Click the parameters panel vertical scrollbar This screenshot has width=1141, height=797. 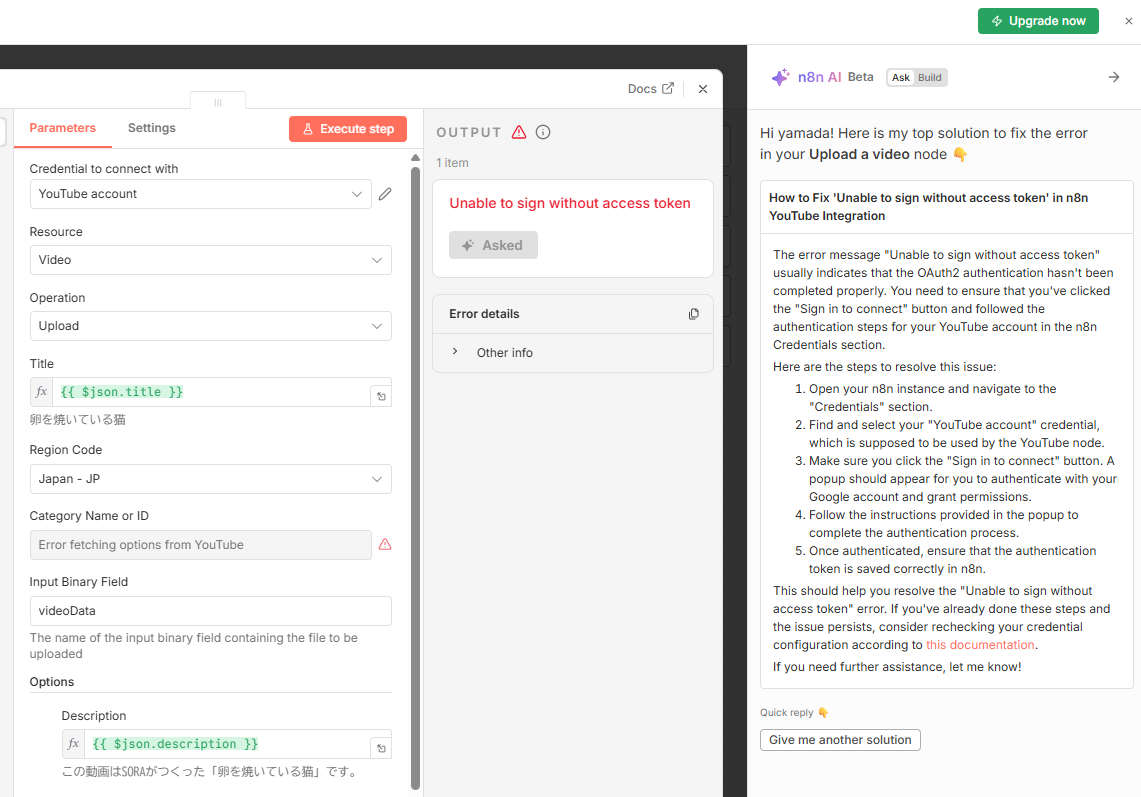(x=416, y=477)
